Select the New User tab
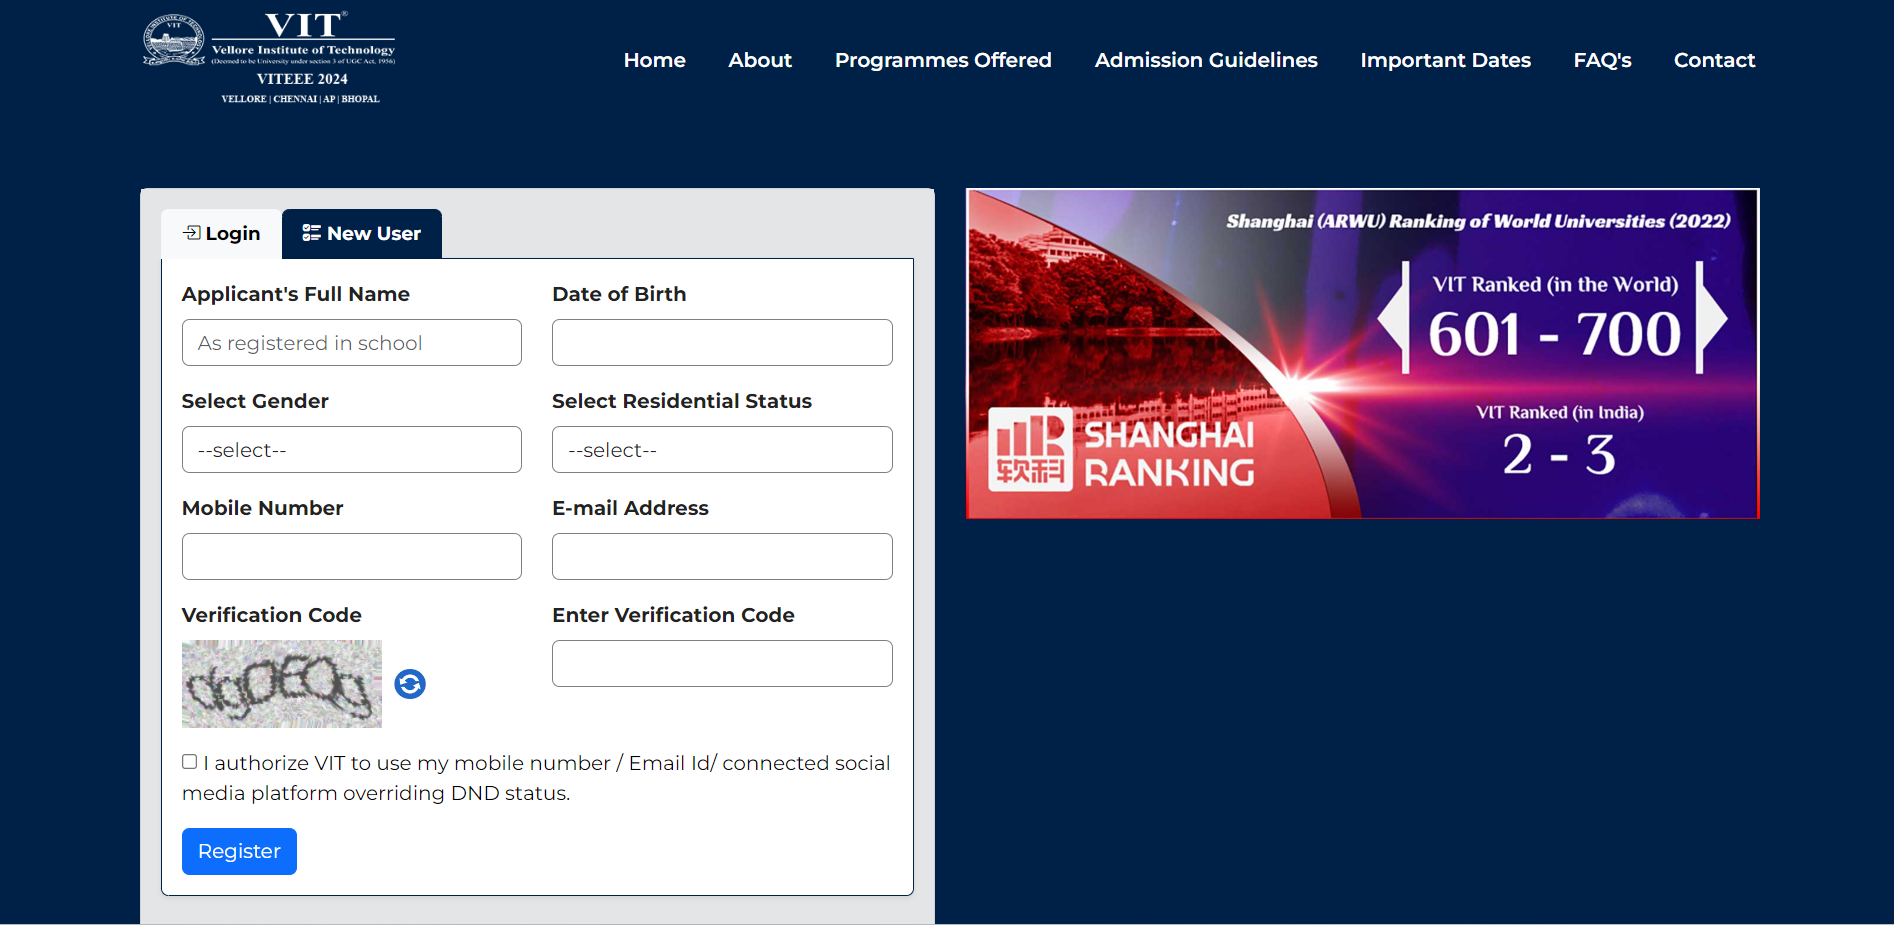This screenshot has height=925, width=1894. pyautogui.click(x=362, y=234)
